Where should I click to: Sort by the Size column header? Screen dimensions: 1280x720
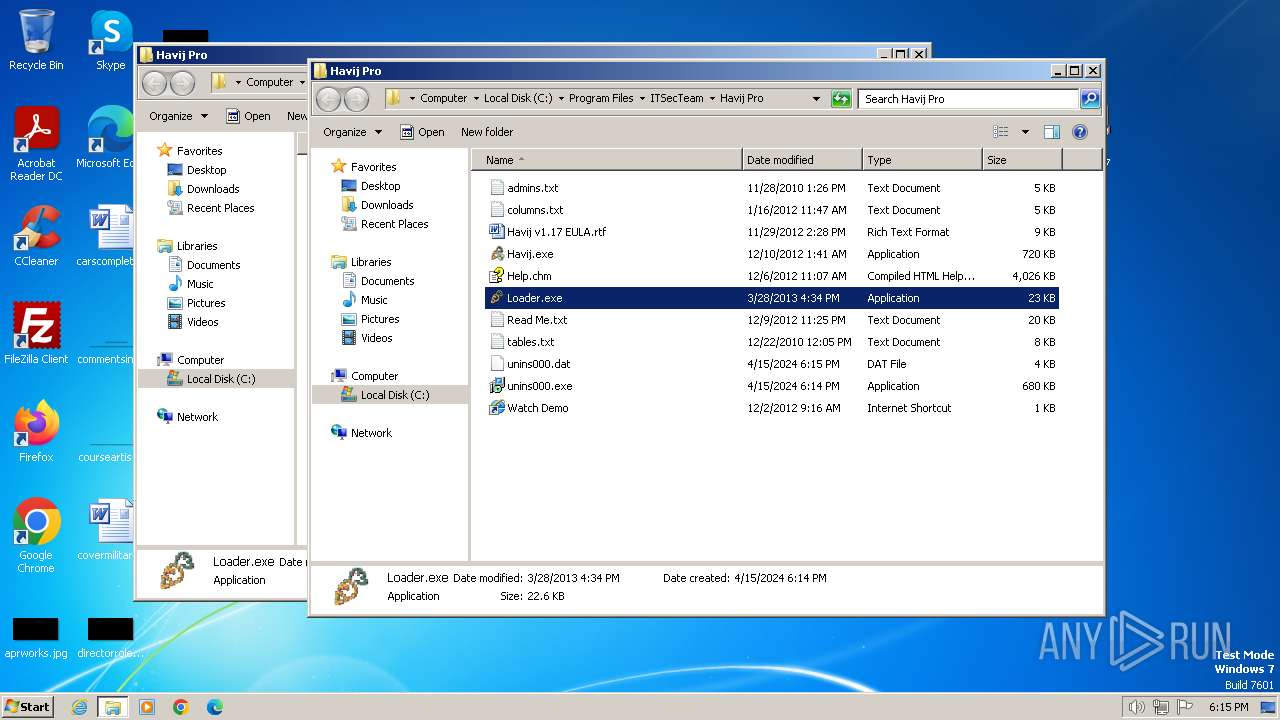(x=1021, y=160)
